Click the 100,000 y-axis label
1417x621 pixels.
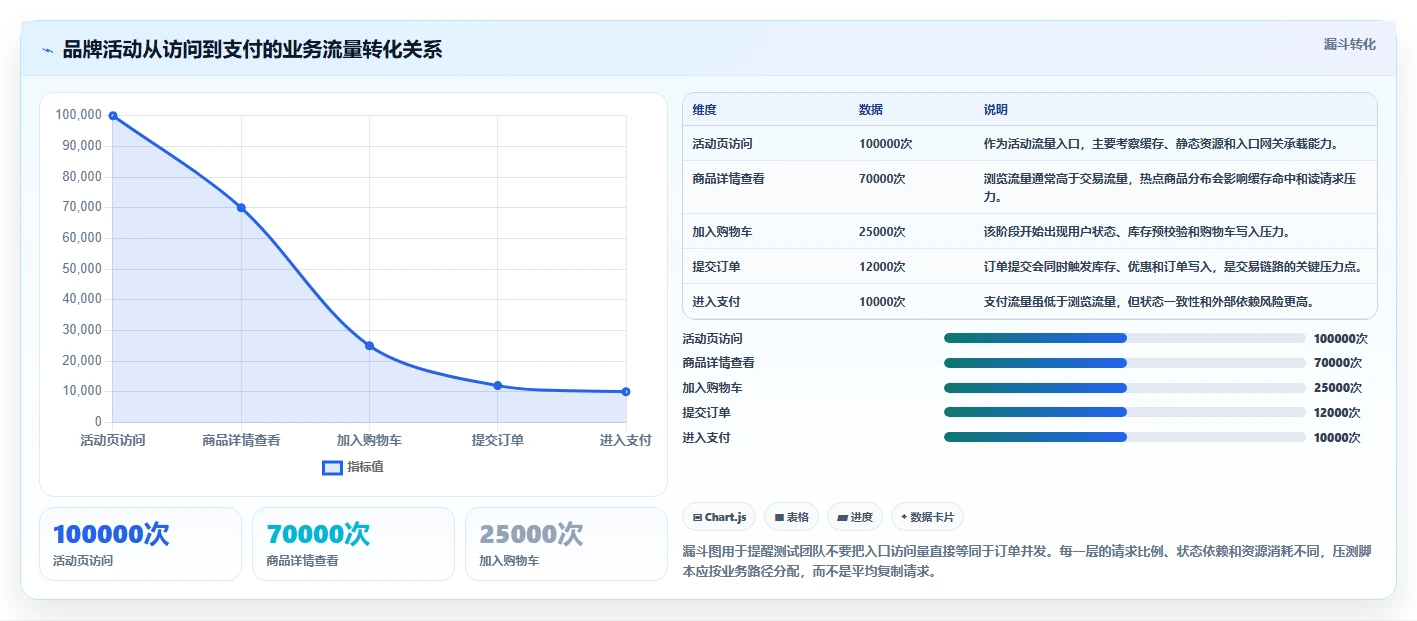coord(79,115)
